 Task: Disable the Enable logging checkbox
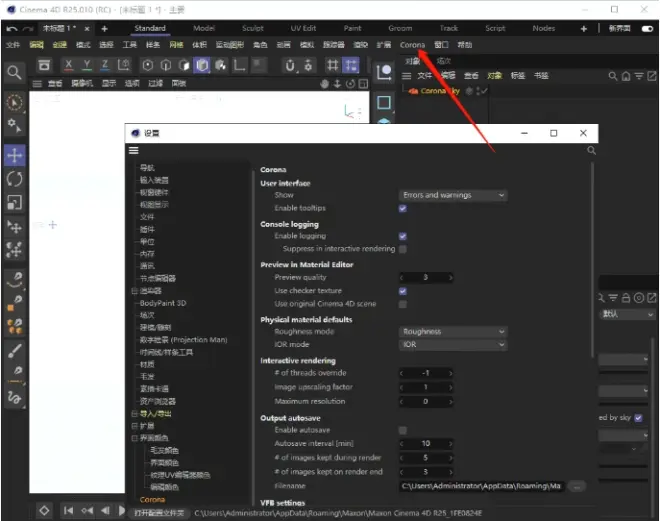pos(402,236)
